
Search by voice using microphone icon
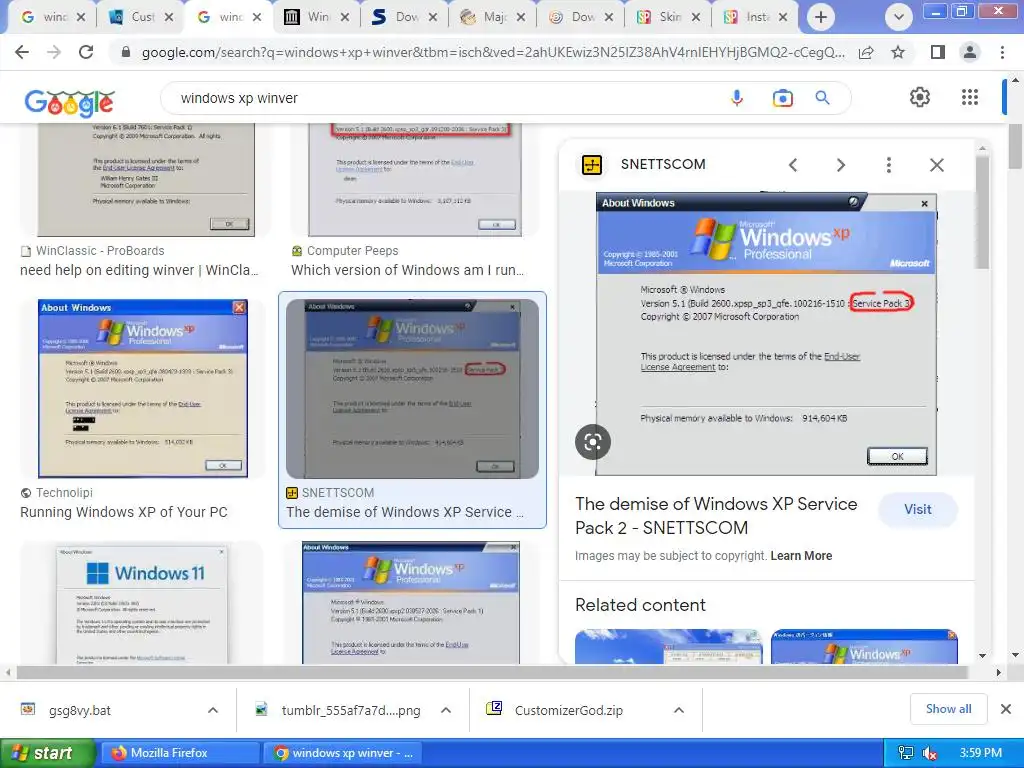coord(737,98)
